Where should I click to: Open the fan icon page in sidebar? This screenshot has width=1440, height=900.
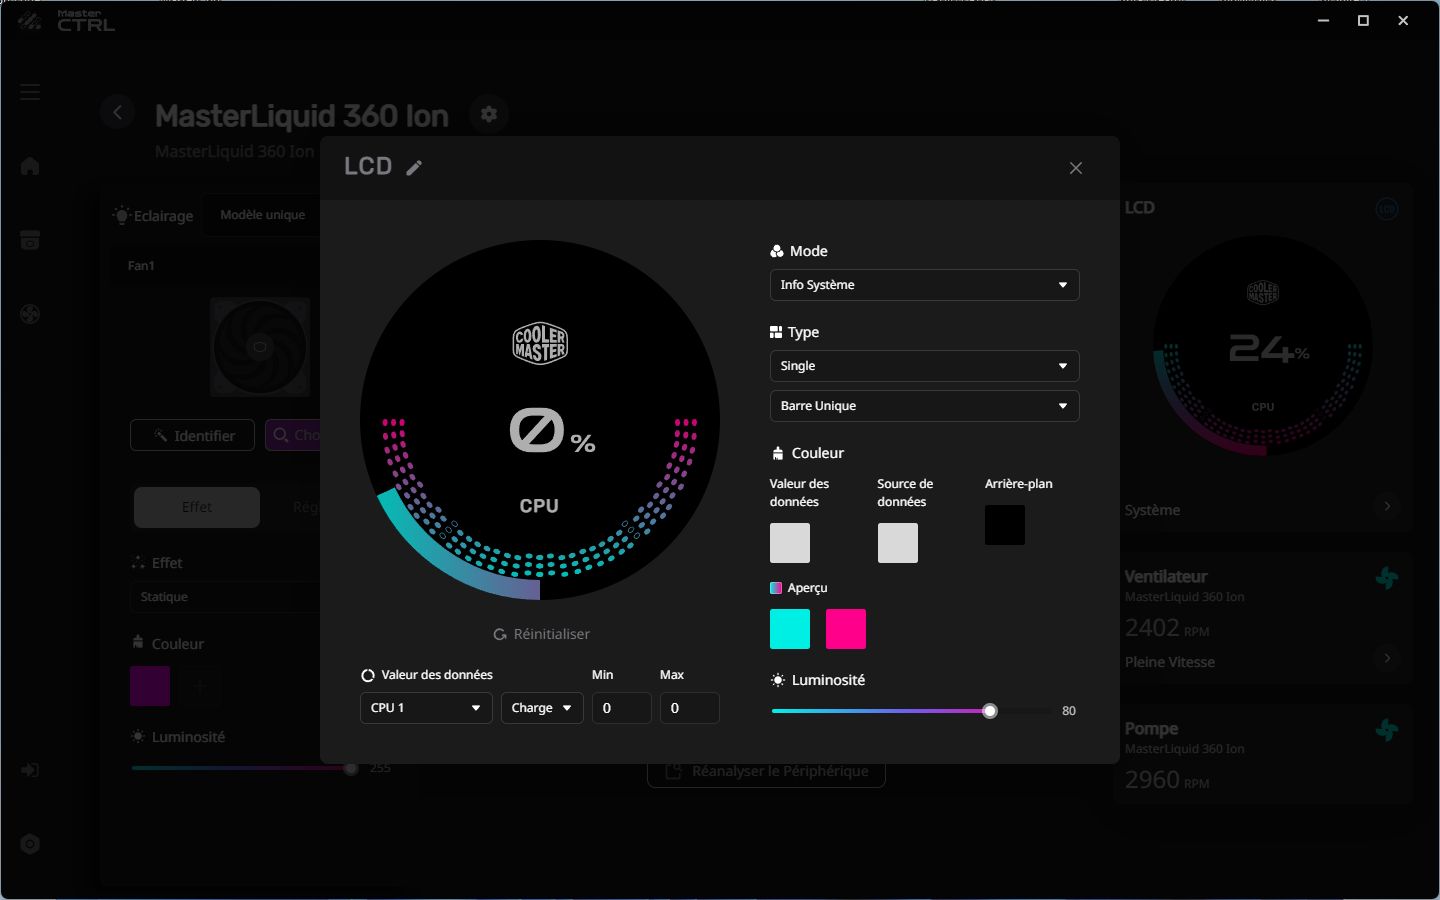click(x=30, y=315)
